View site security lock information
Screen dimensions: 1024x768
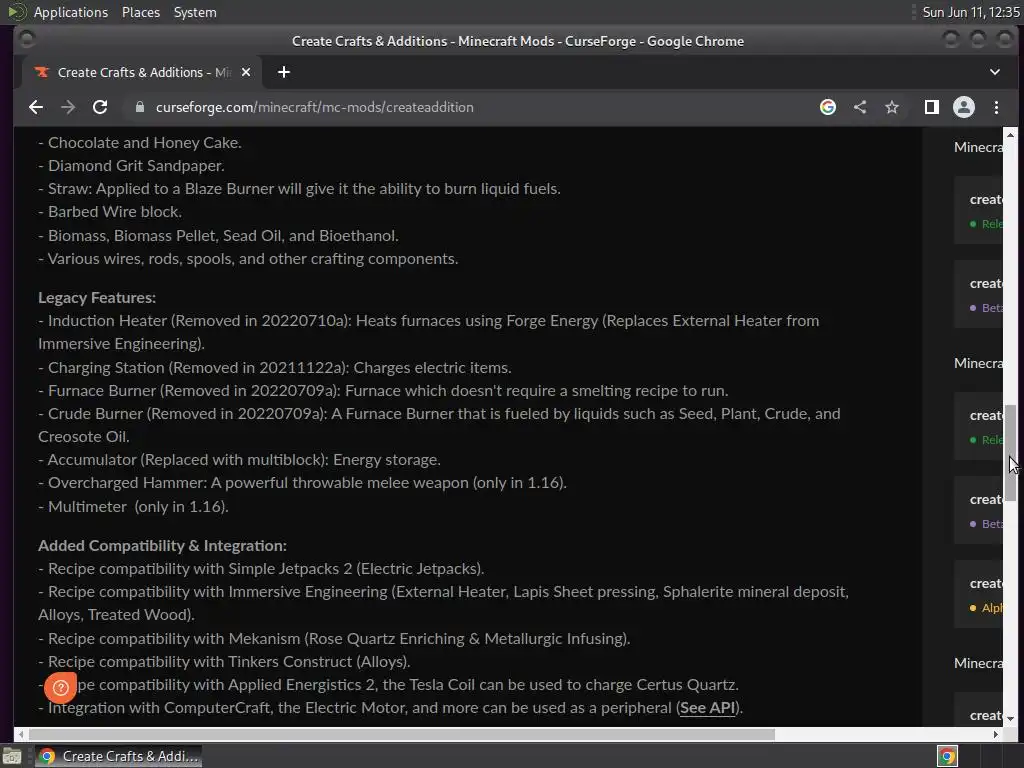(139, 107)
